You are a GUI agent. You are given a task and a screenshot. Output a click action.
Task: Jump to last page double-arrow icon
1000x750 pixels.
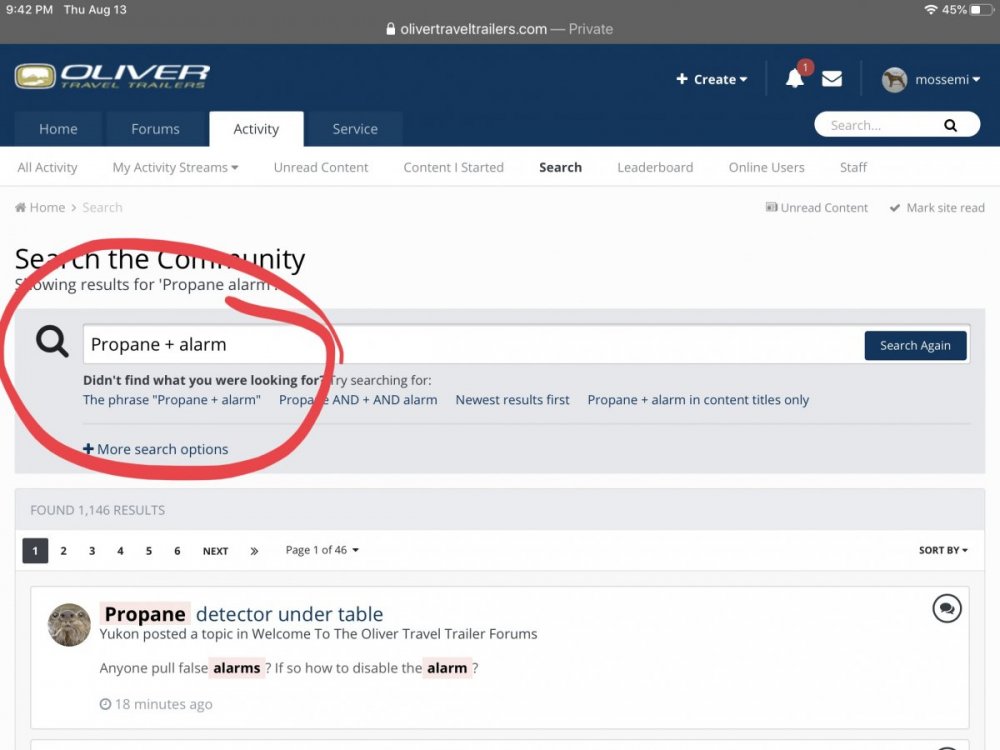click(x=254, y=551)
